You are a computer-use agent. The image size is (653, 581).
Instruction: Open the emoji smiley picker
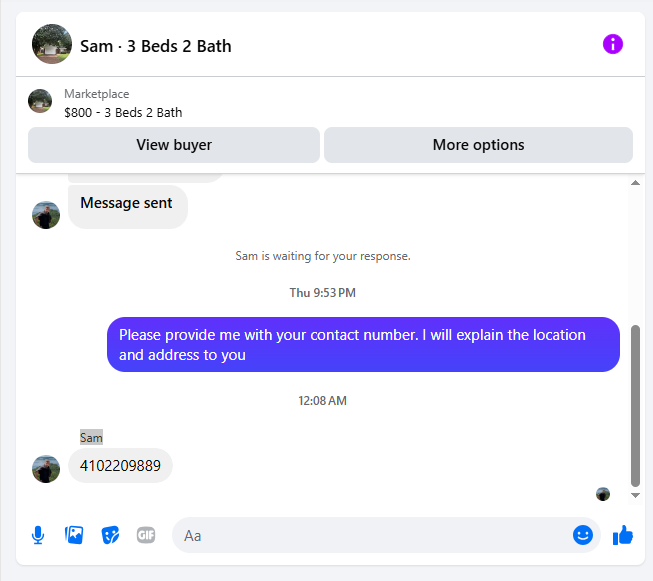click(583, 535)
